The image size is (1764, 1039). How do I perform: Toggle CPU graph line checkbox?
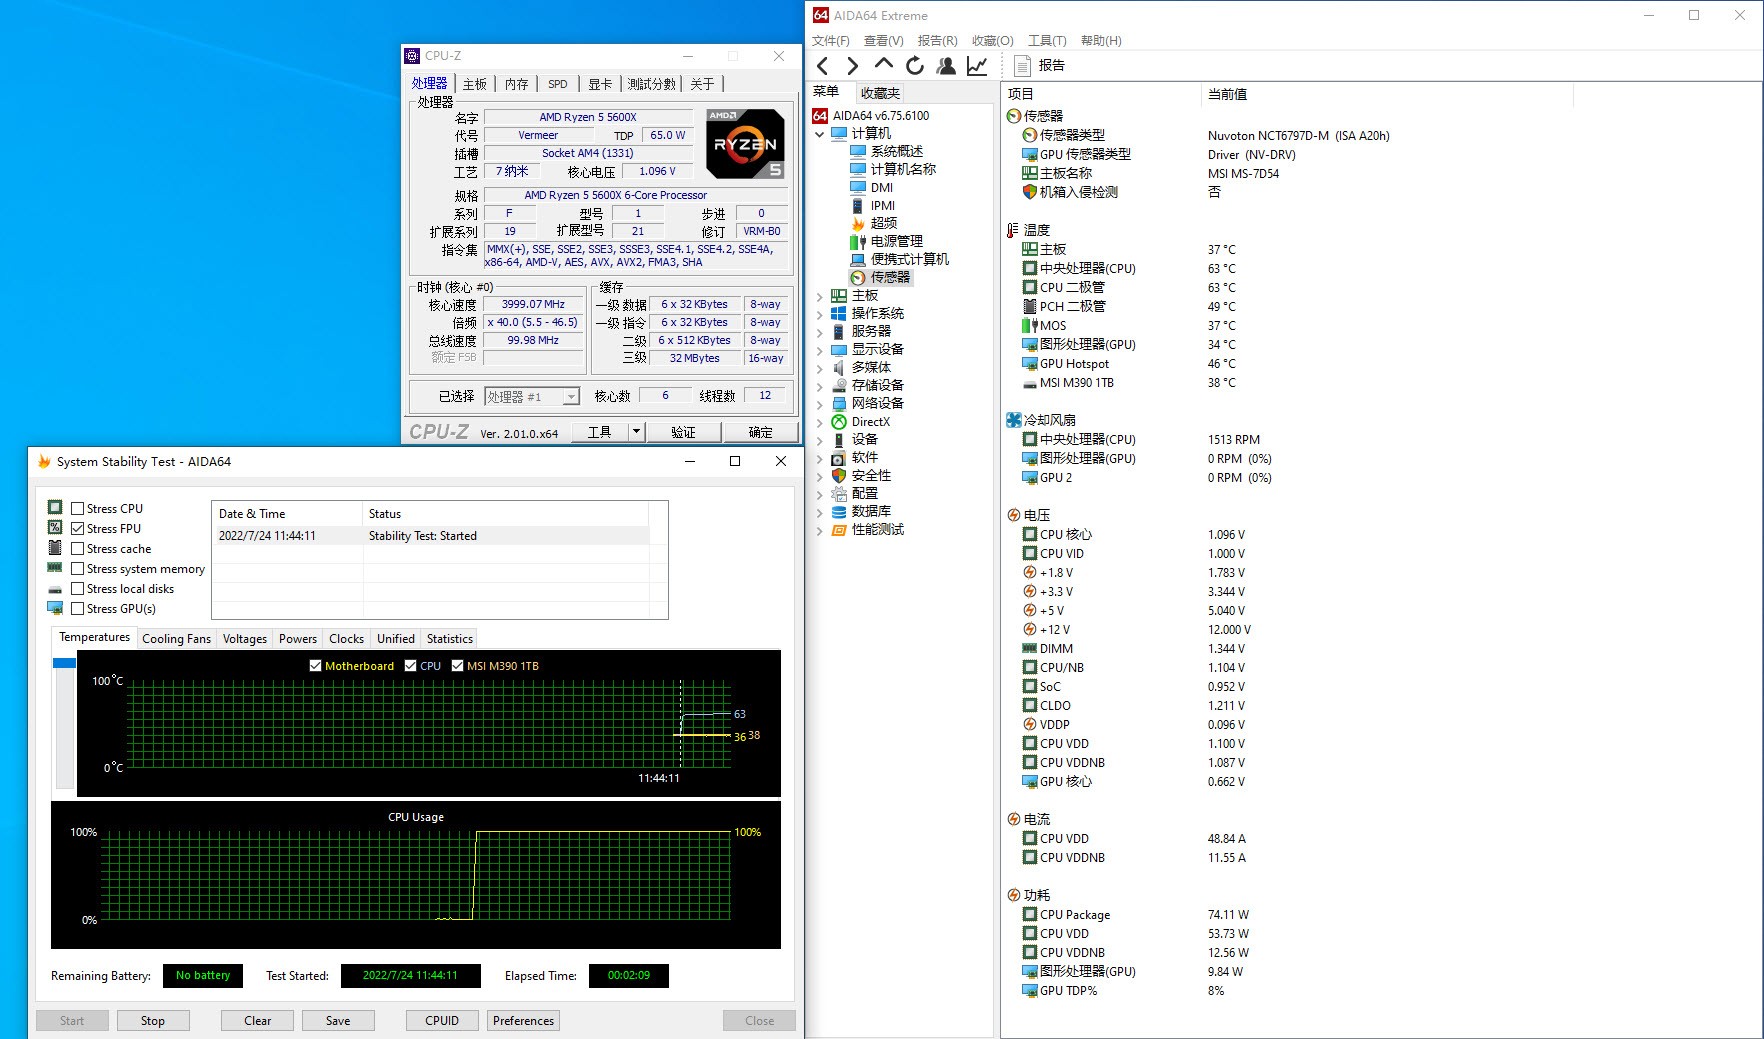pyautogui.click(x=410, y=665)
